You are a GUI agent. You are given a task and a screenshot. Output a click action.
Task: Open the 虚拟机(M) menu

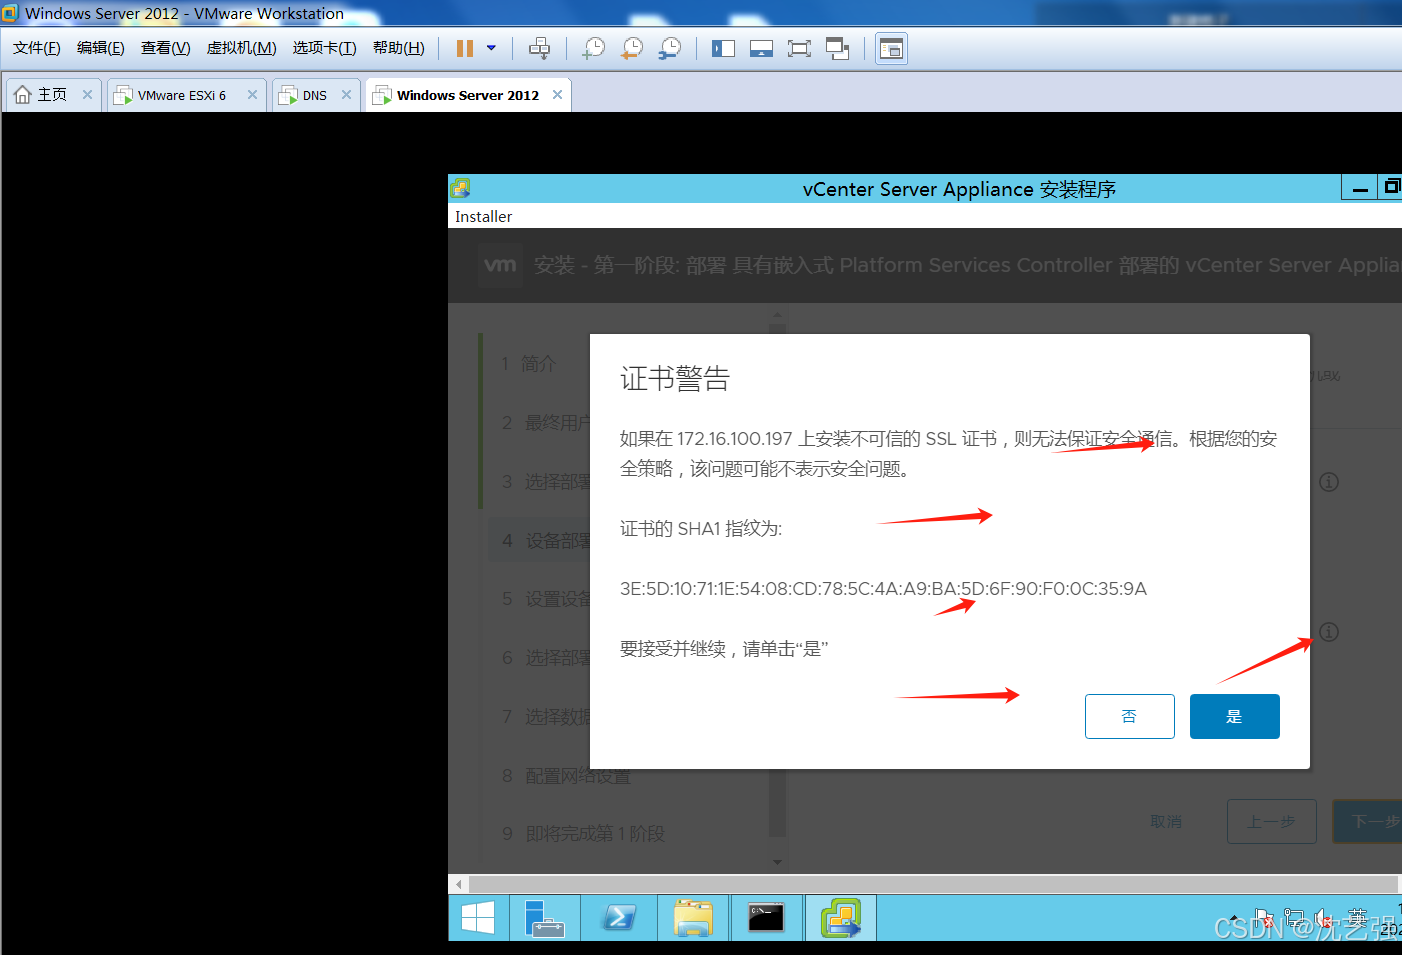point(242,48)
